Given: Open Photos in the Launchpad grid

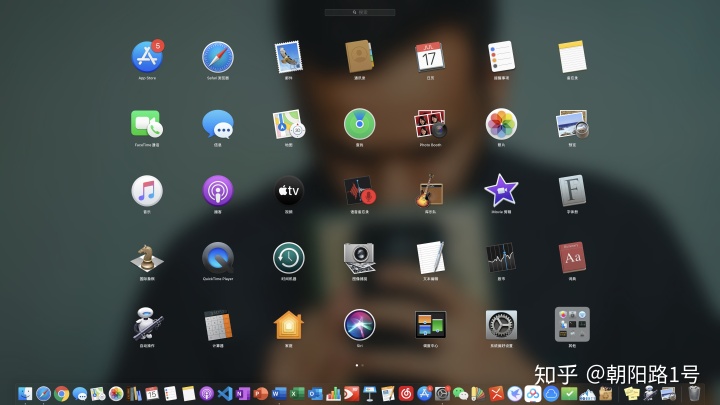Looking at the screenshot, I should tap(501, 124).
